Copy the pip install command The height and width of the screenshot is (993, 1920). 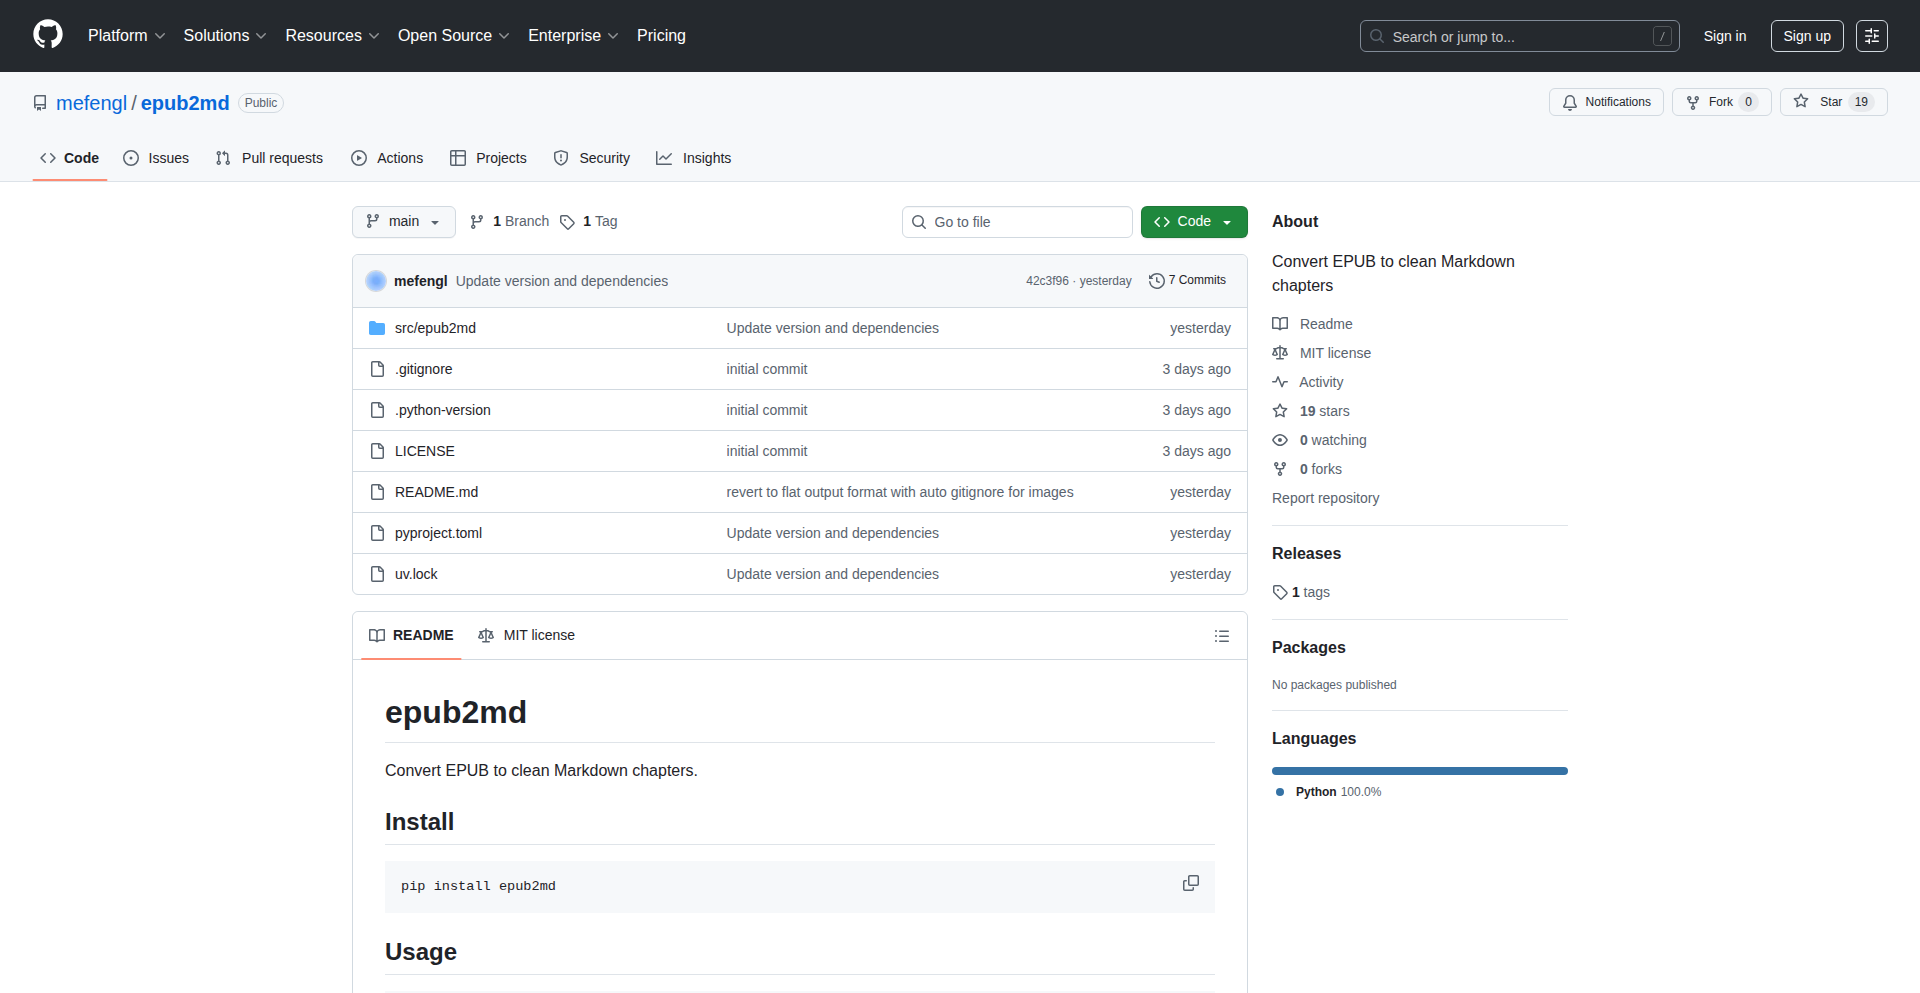pyautogui.click(x=1190, y=884)
